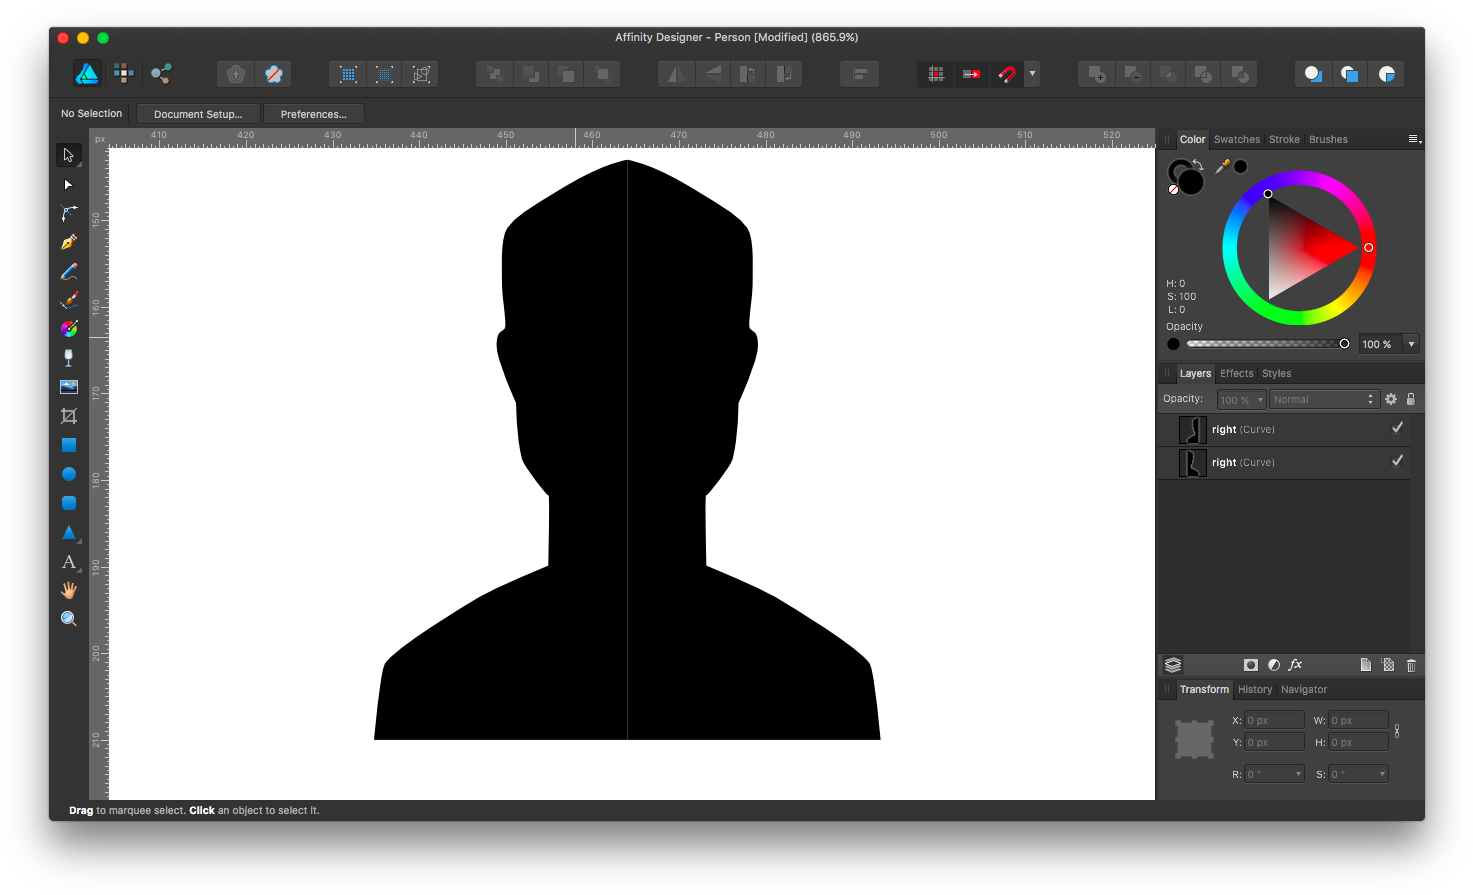Activate the Zoom tool magnifier
This screenshot has width=1473, height=895.
pyautogui.click(x=68, y=619)
